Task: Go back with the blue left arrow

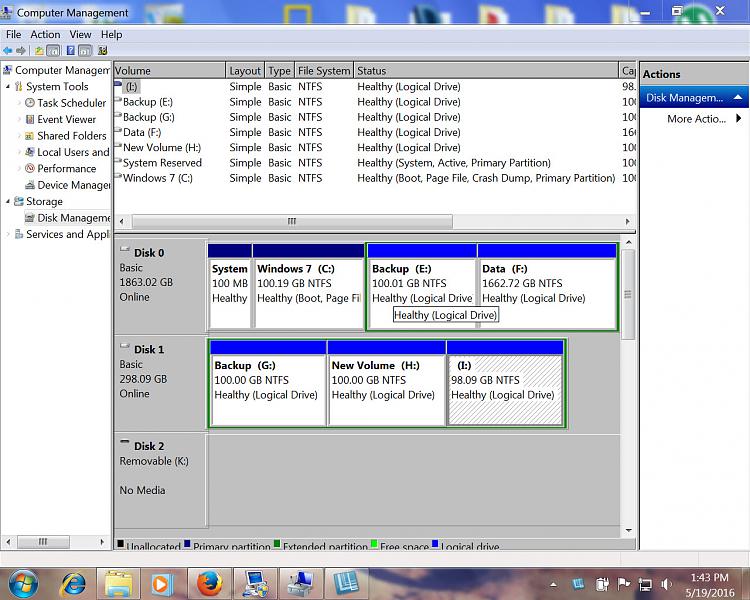Action: 7,50
